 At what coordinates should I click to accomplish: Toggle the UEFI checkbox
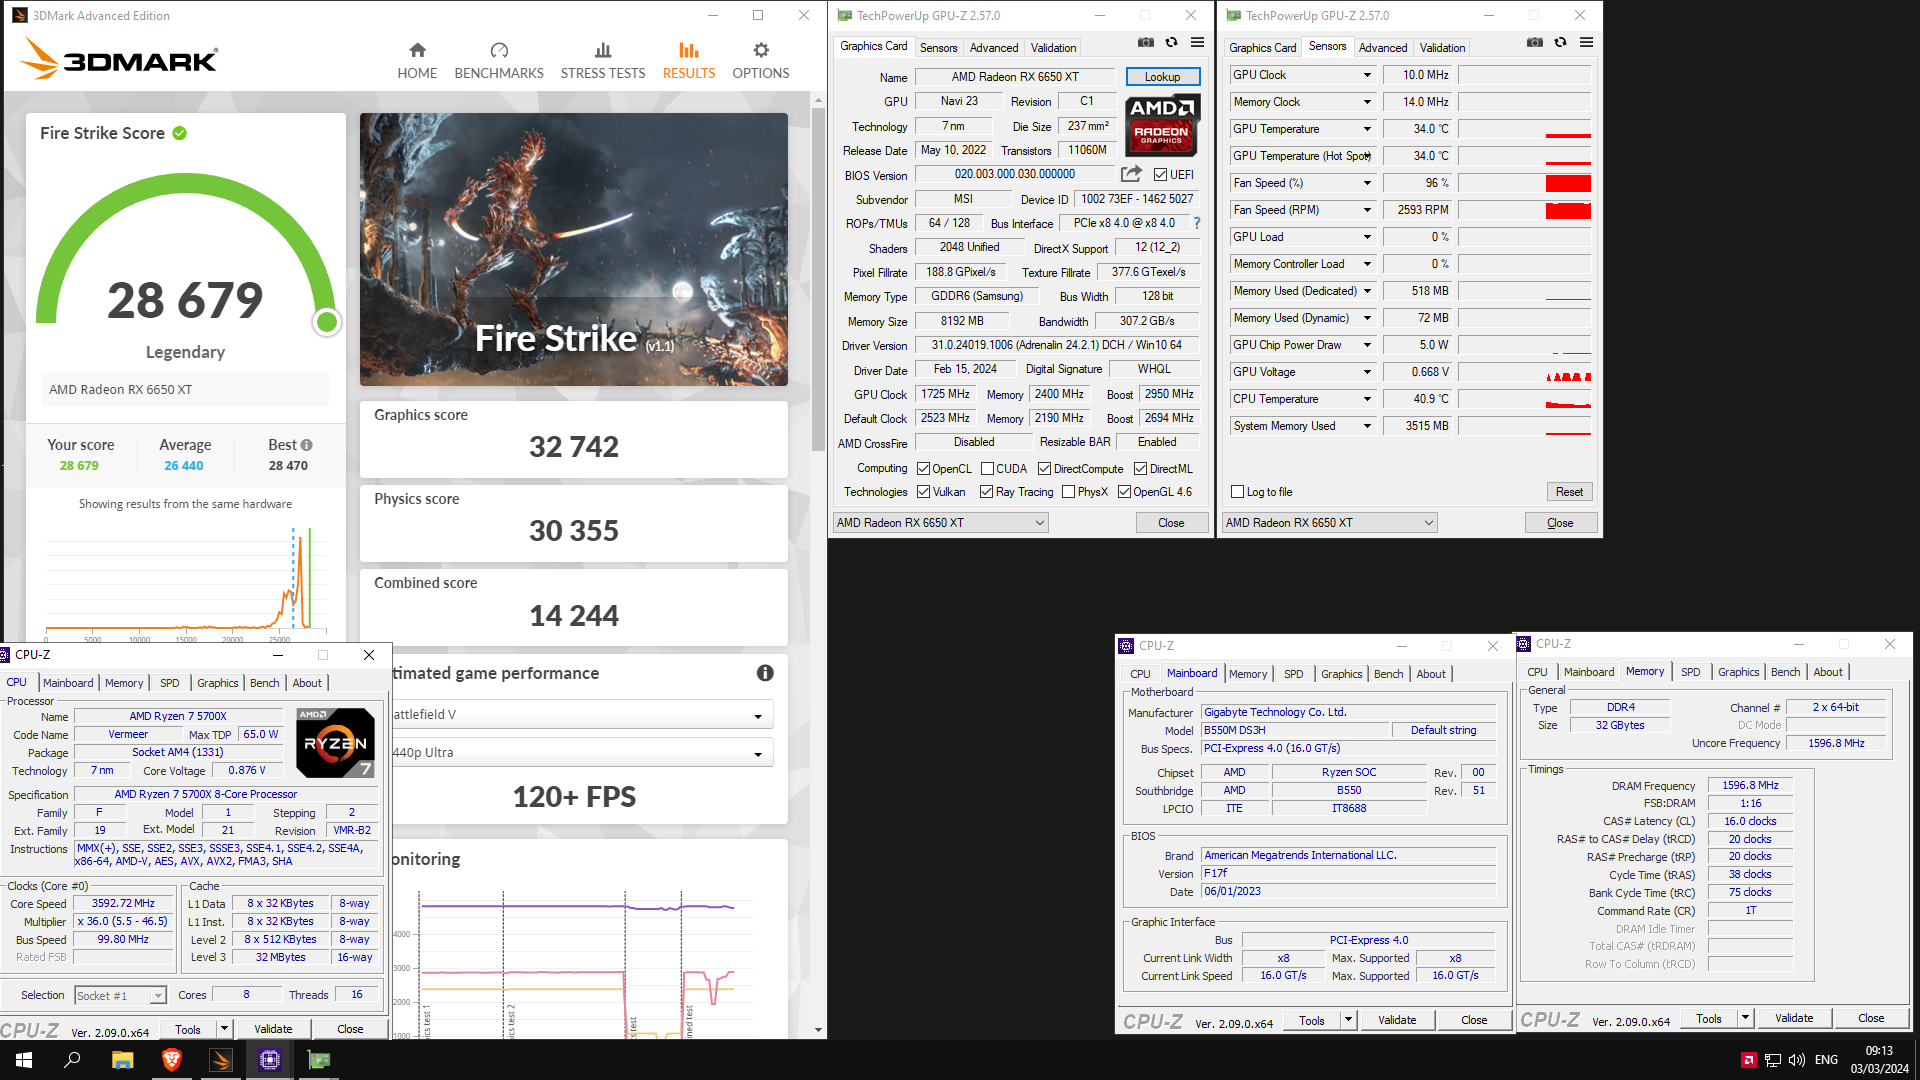[x=1160, y=175]
